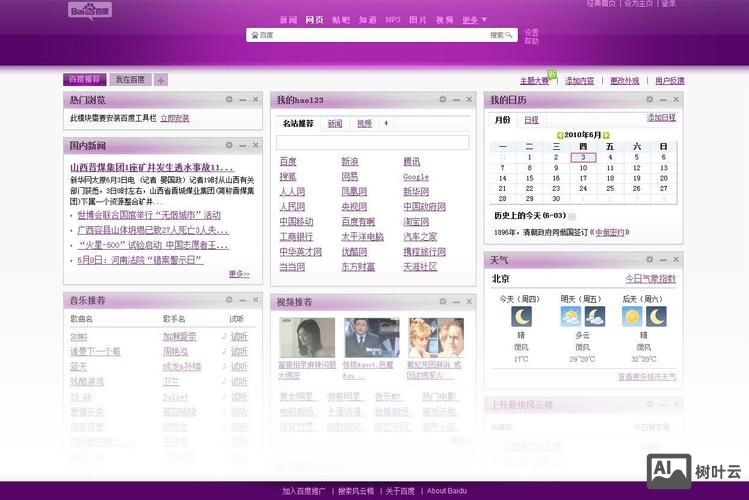This screenshot has width=749, height=500.
Task: Select 知道 in the top navigation
Action: (x=368, y=20)
